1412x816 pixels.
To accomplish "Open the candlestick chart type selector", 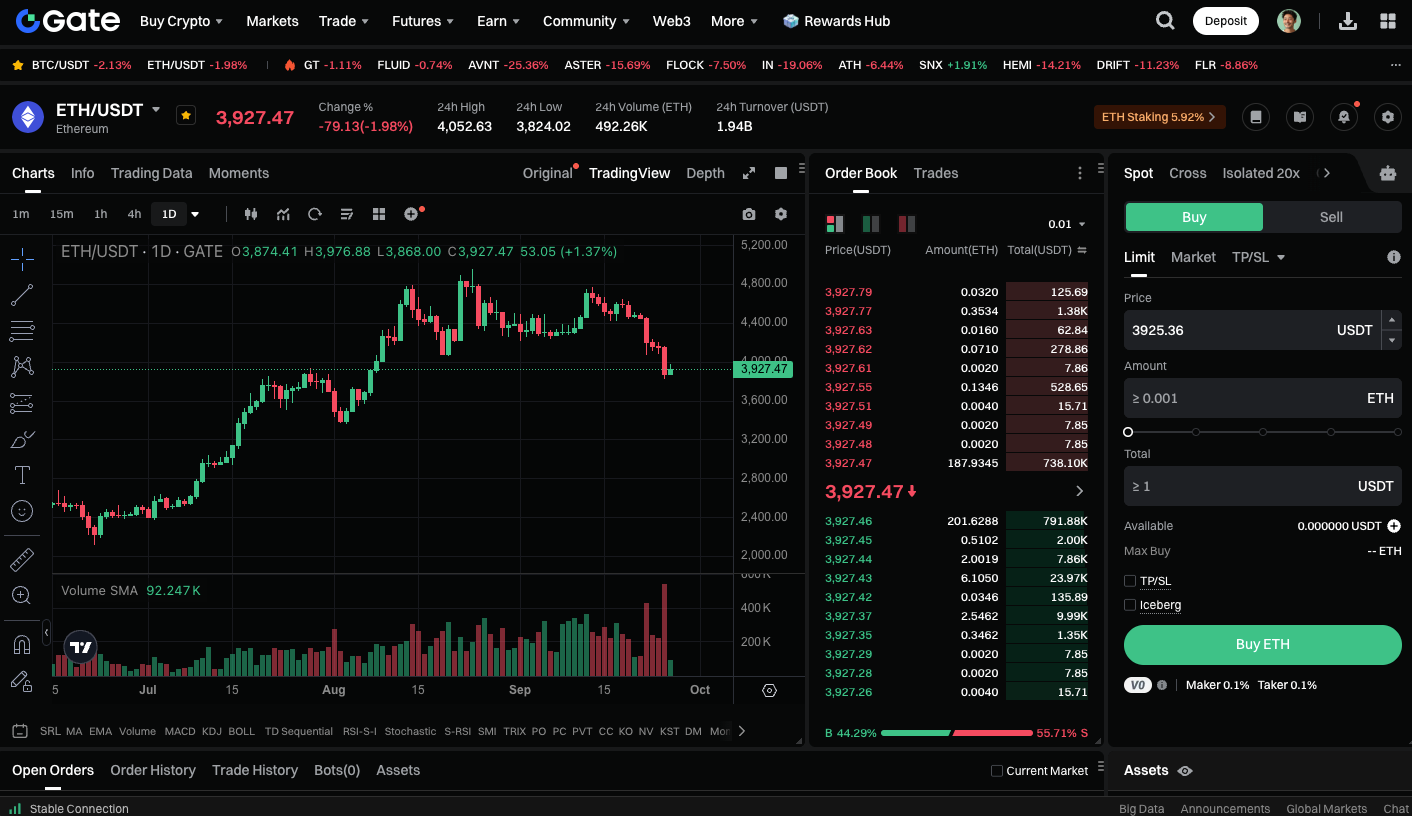I will (251, 214).
